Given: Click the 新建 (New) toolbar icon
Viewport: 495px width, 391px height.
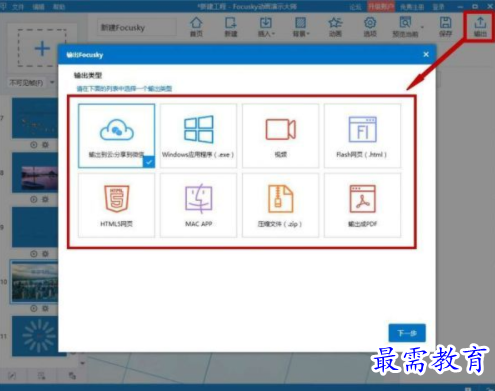Looking at the screenshot, I should tap(231, 27).
